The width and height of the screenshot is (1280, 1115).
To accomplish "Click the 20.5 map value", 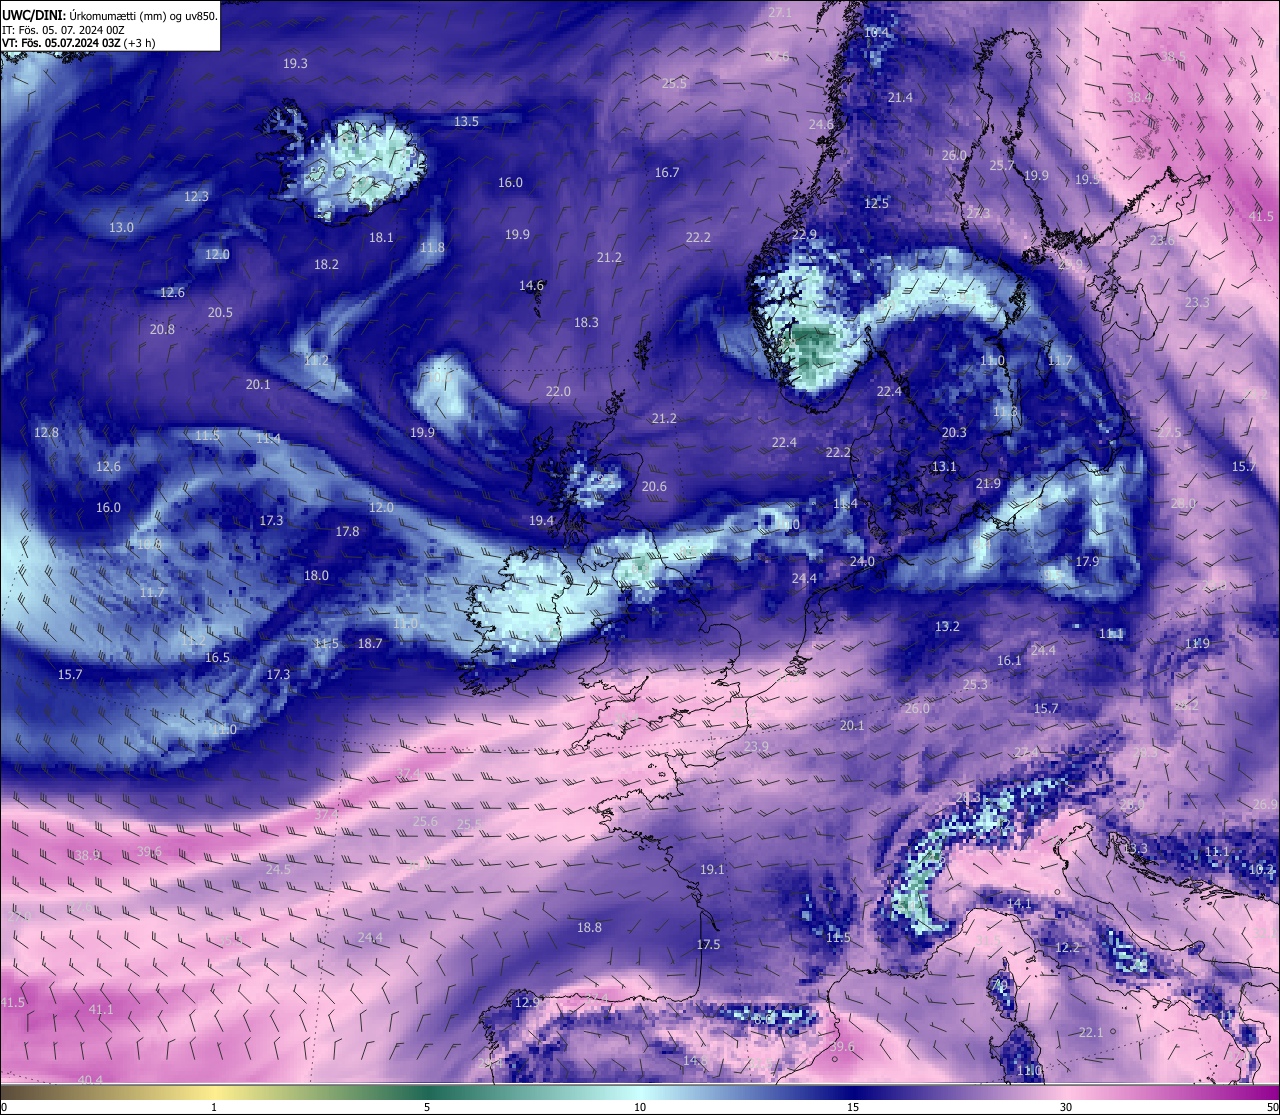I will pyautogui.click(x=220, y=312).
